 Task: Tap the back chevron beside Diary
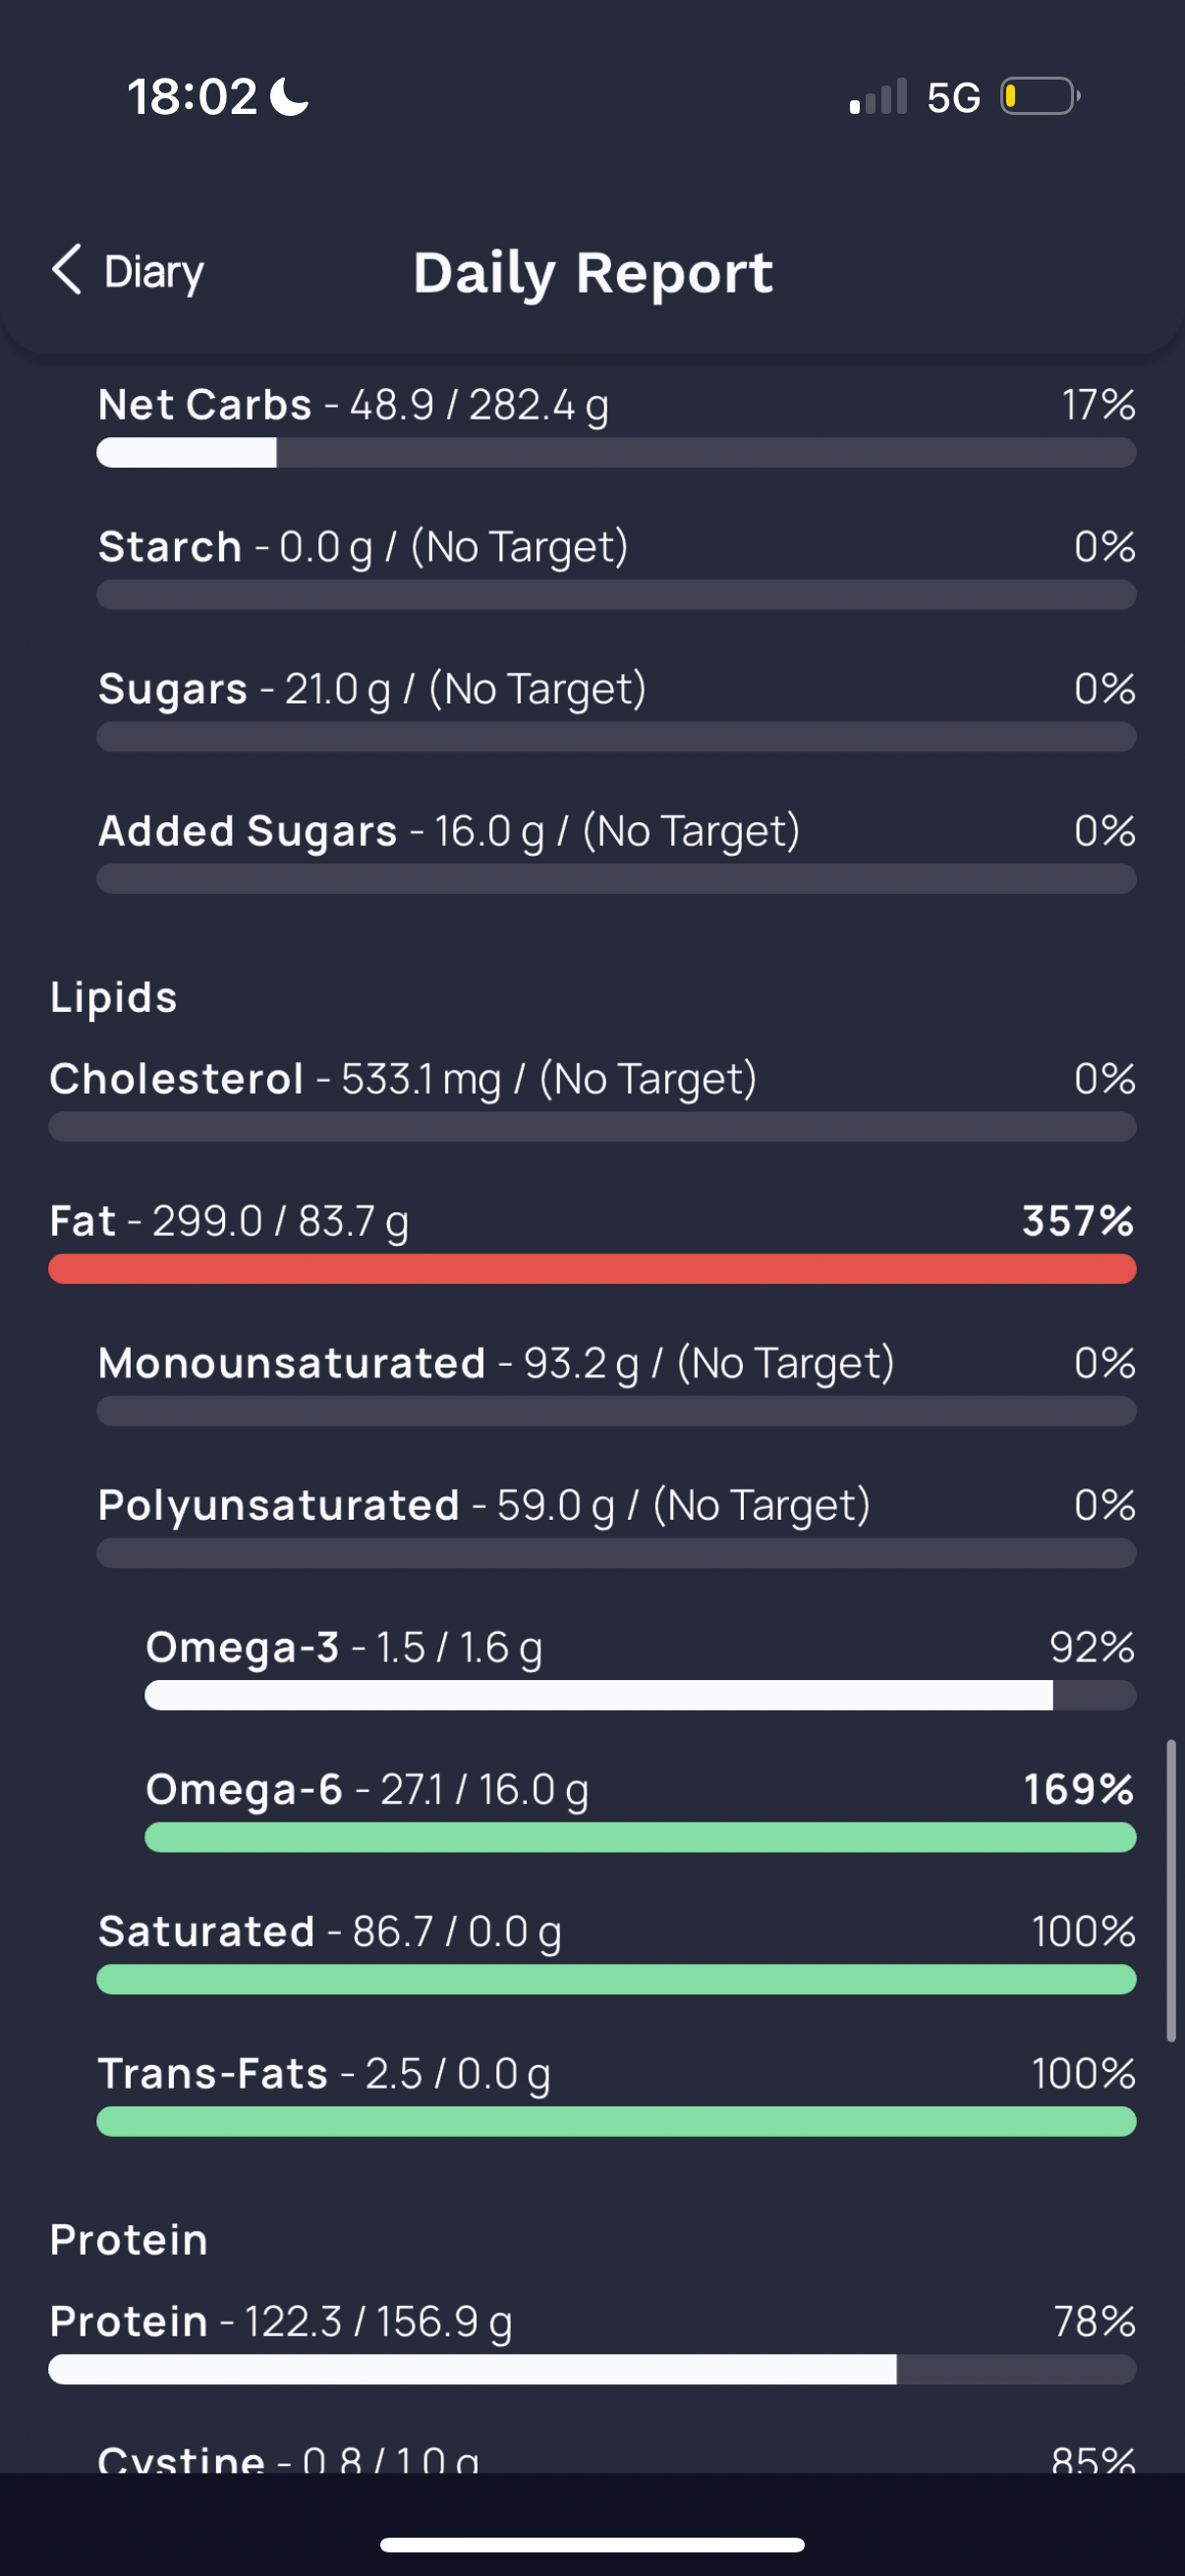click(x=66, y=270)
